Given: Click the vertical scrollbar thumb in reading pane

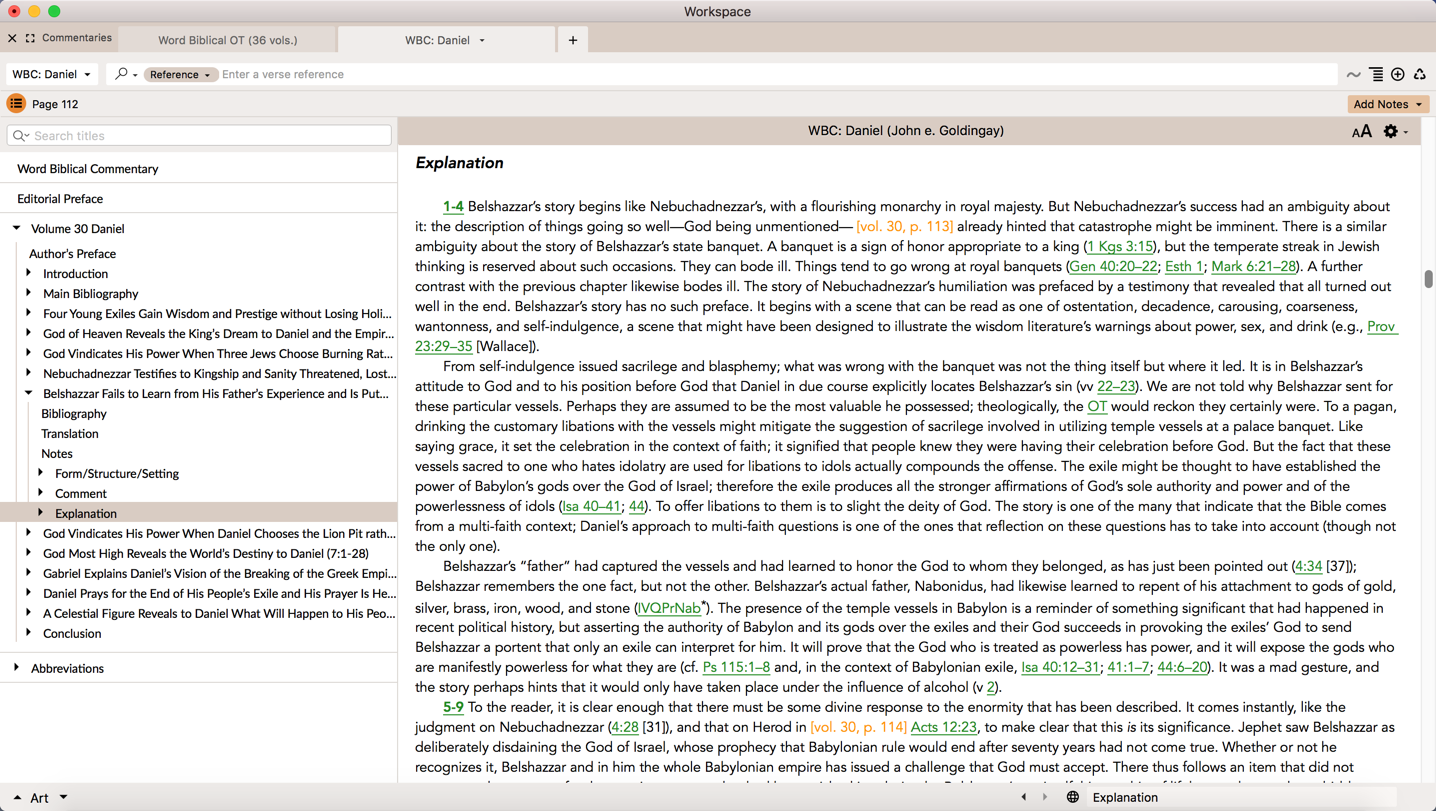Looking at the screenshot, I should [1428, 279].
